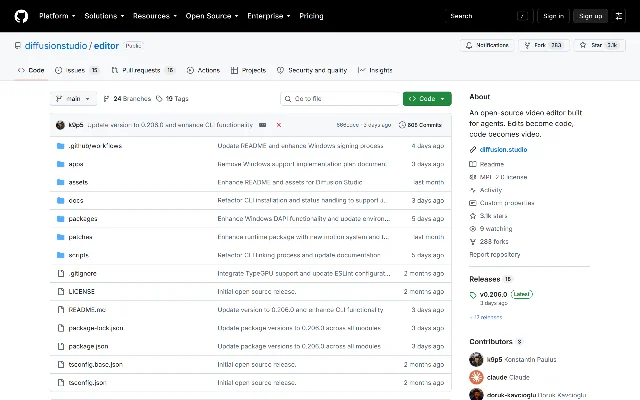Focus the Go to file field
Viewport: 640px width, 400px height.
click(340, 99)
